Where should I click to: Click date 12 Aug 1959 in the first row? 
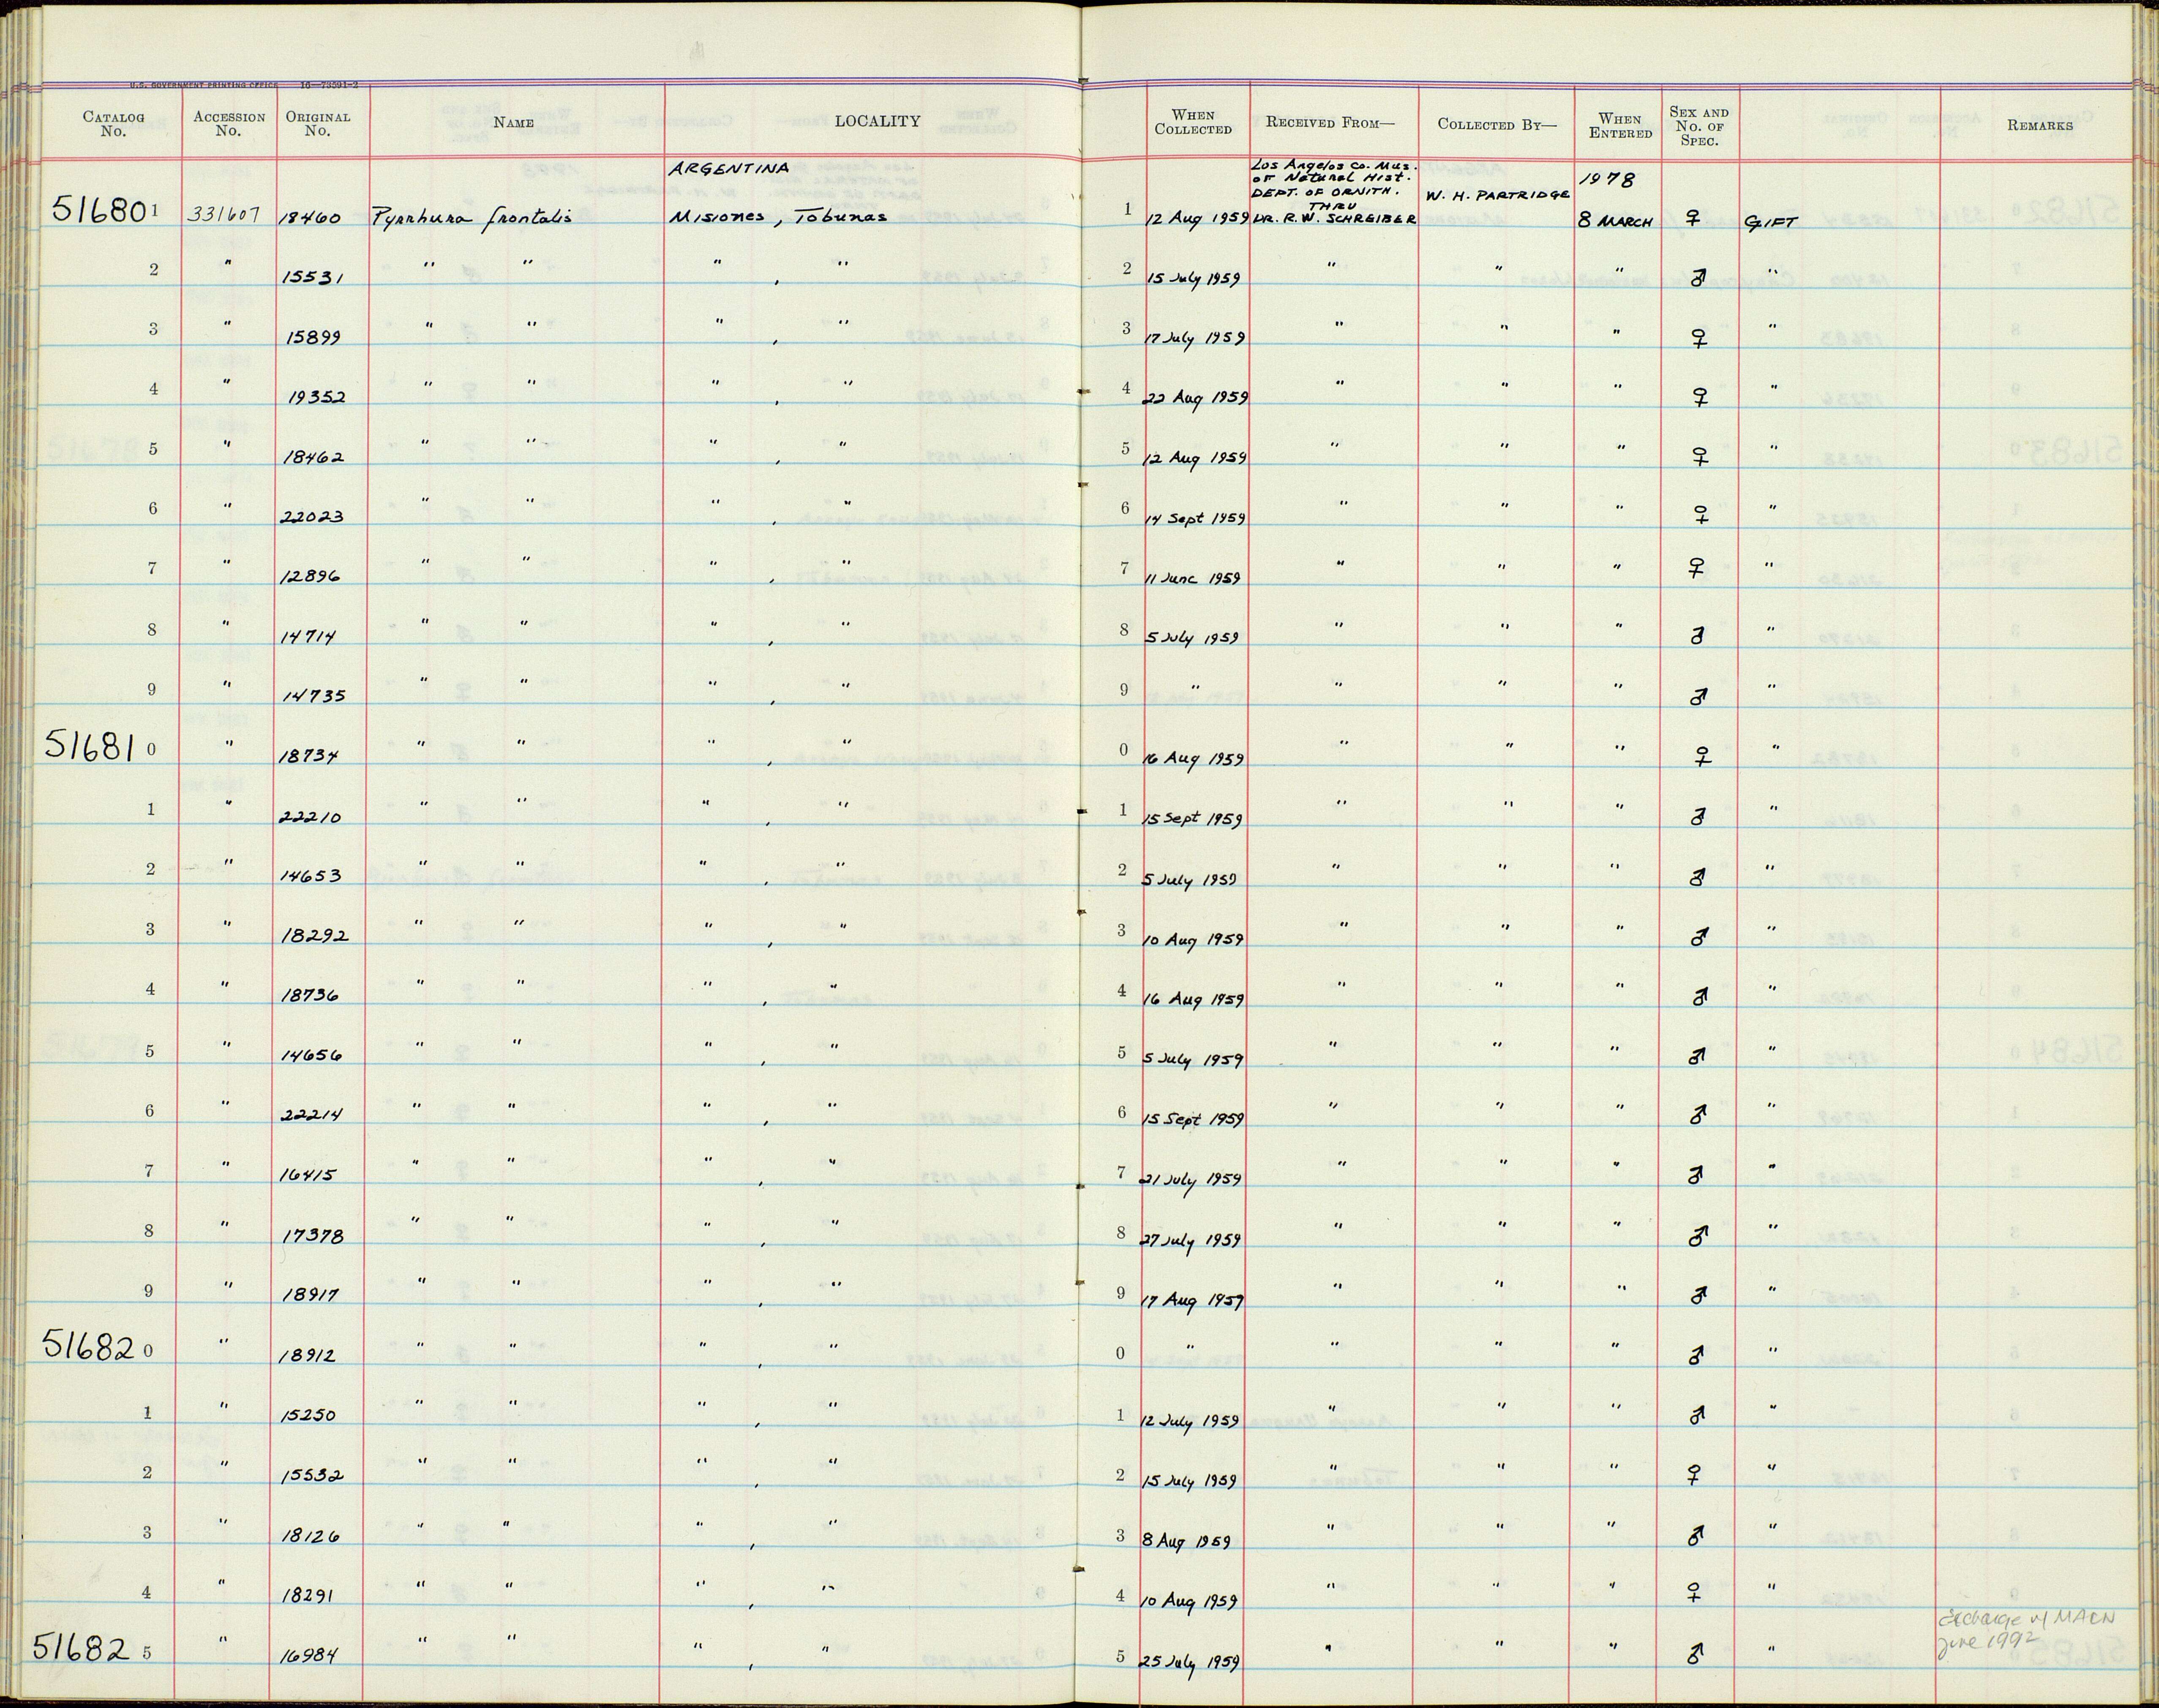[x=1197, y=219]
